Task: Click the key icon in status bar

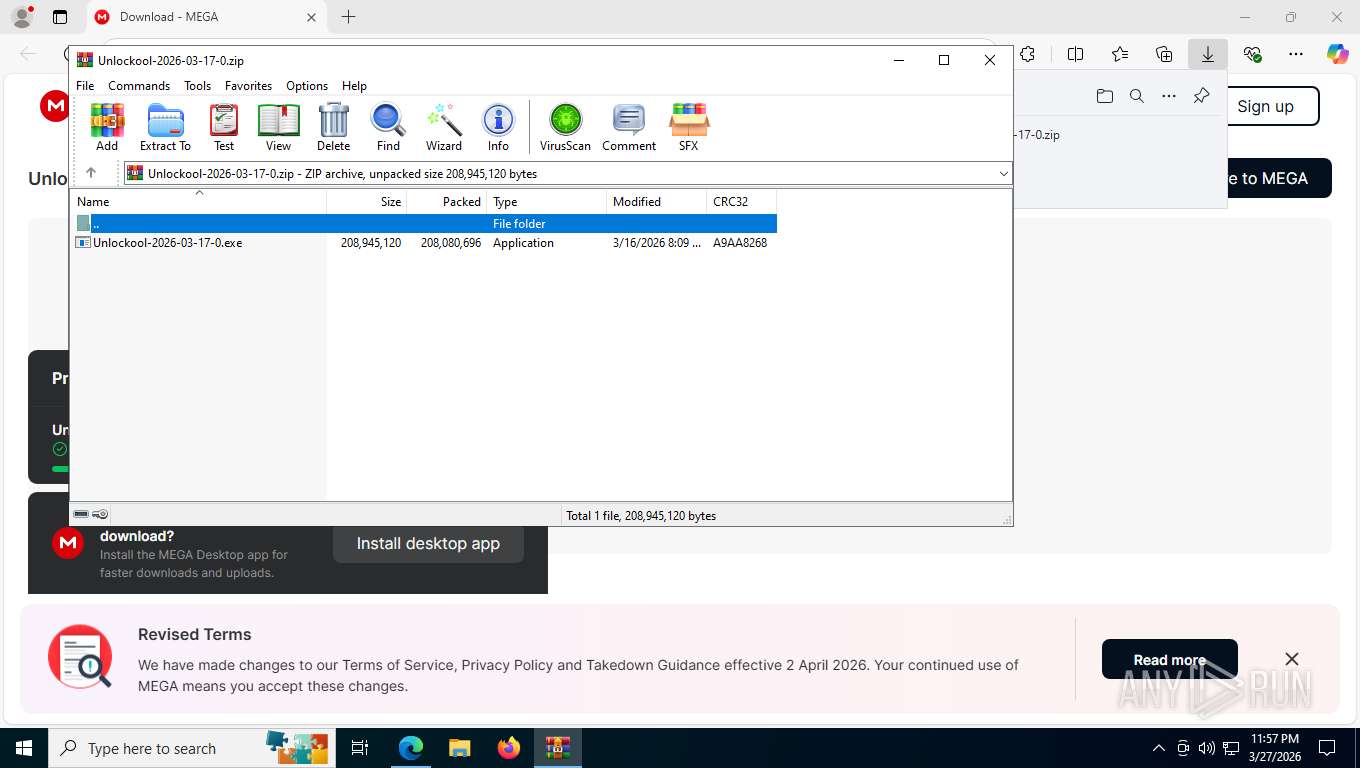Action: (x=100, y=514)
